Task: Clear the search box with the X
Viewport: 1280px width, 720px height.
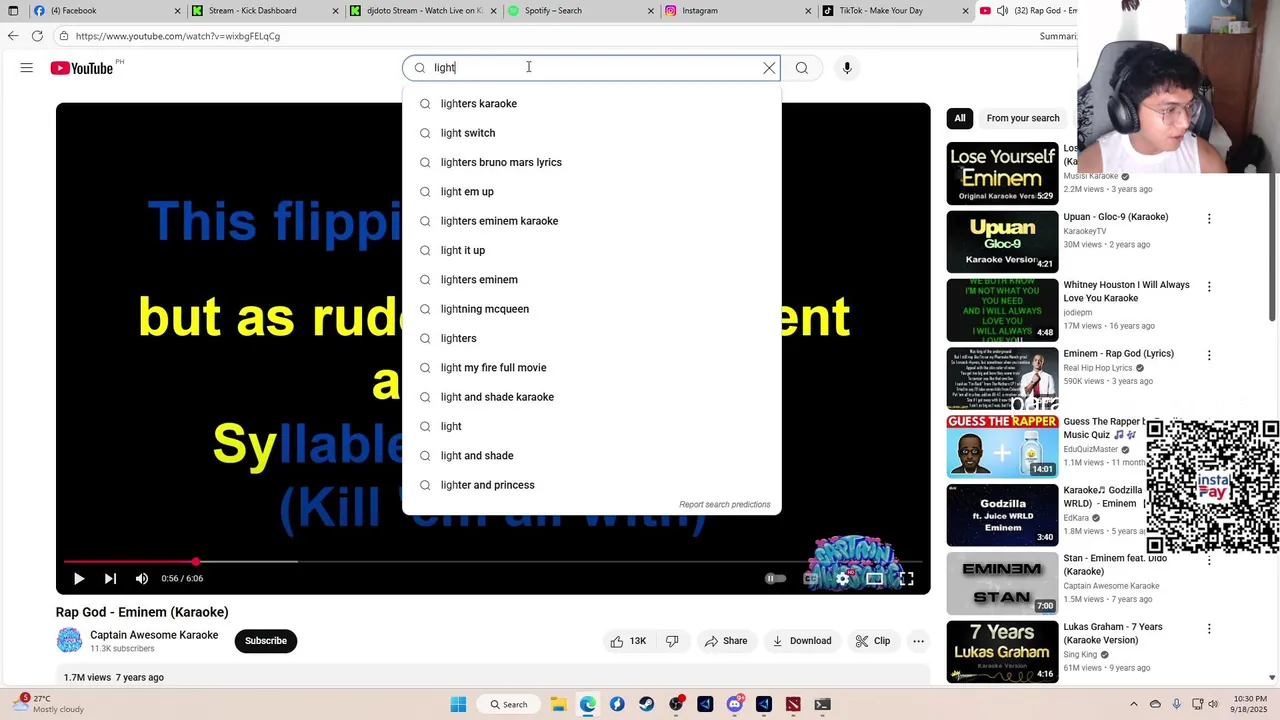Action: click(769, 68)
